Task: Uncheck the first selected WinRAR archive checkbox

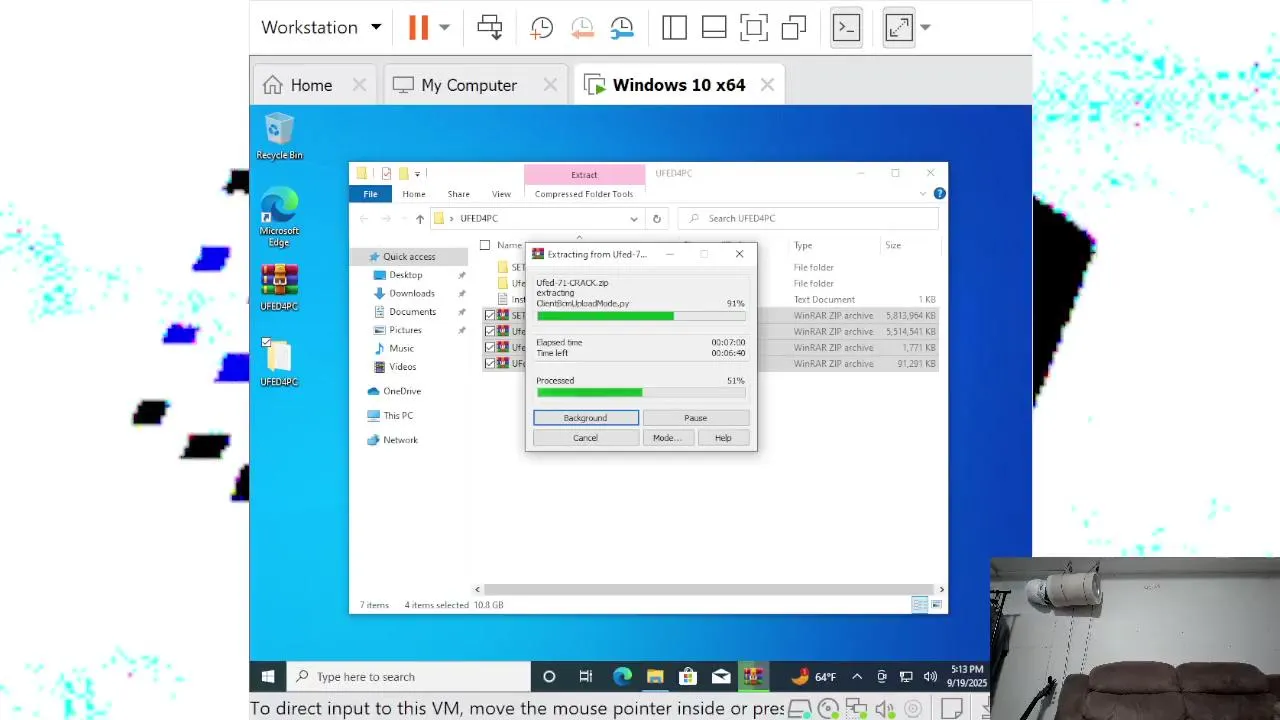Action: pyautogui.click(x=490, y=315)
